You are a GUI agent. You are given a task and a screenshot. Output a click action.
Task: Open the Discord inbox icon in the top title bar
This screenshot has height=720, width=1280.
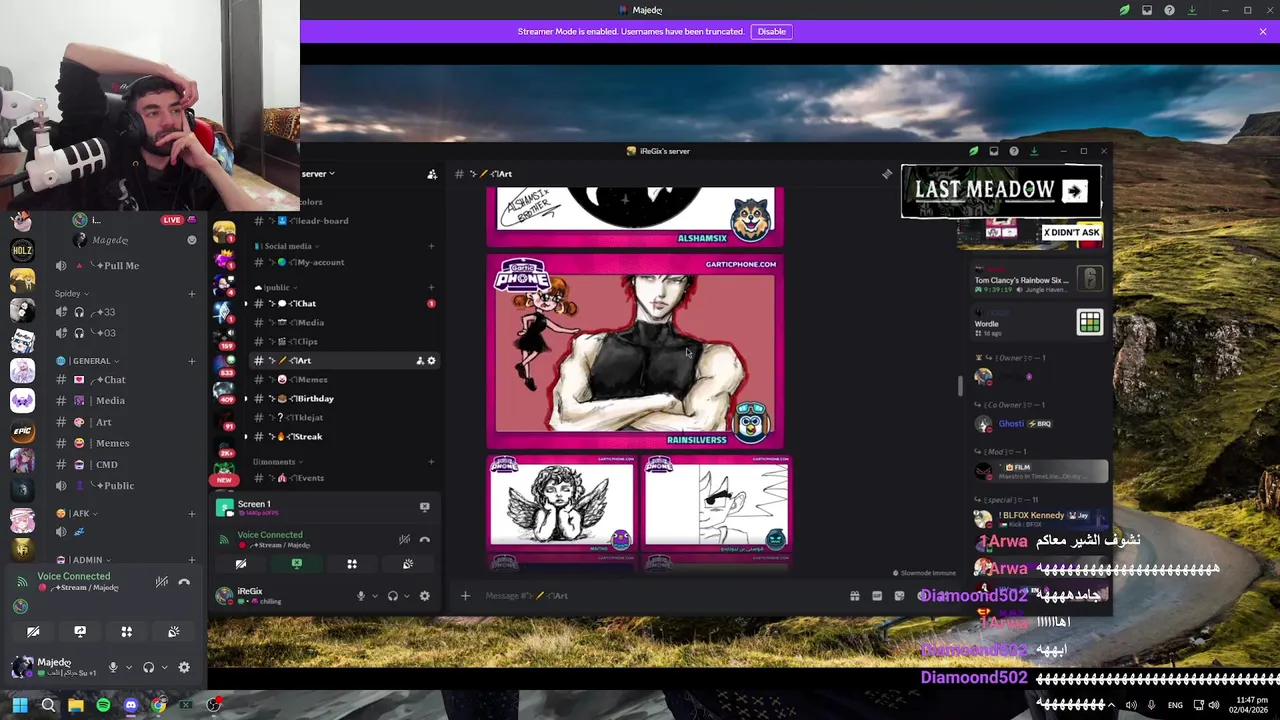pyautogui.click(x=1147, y=10)
